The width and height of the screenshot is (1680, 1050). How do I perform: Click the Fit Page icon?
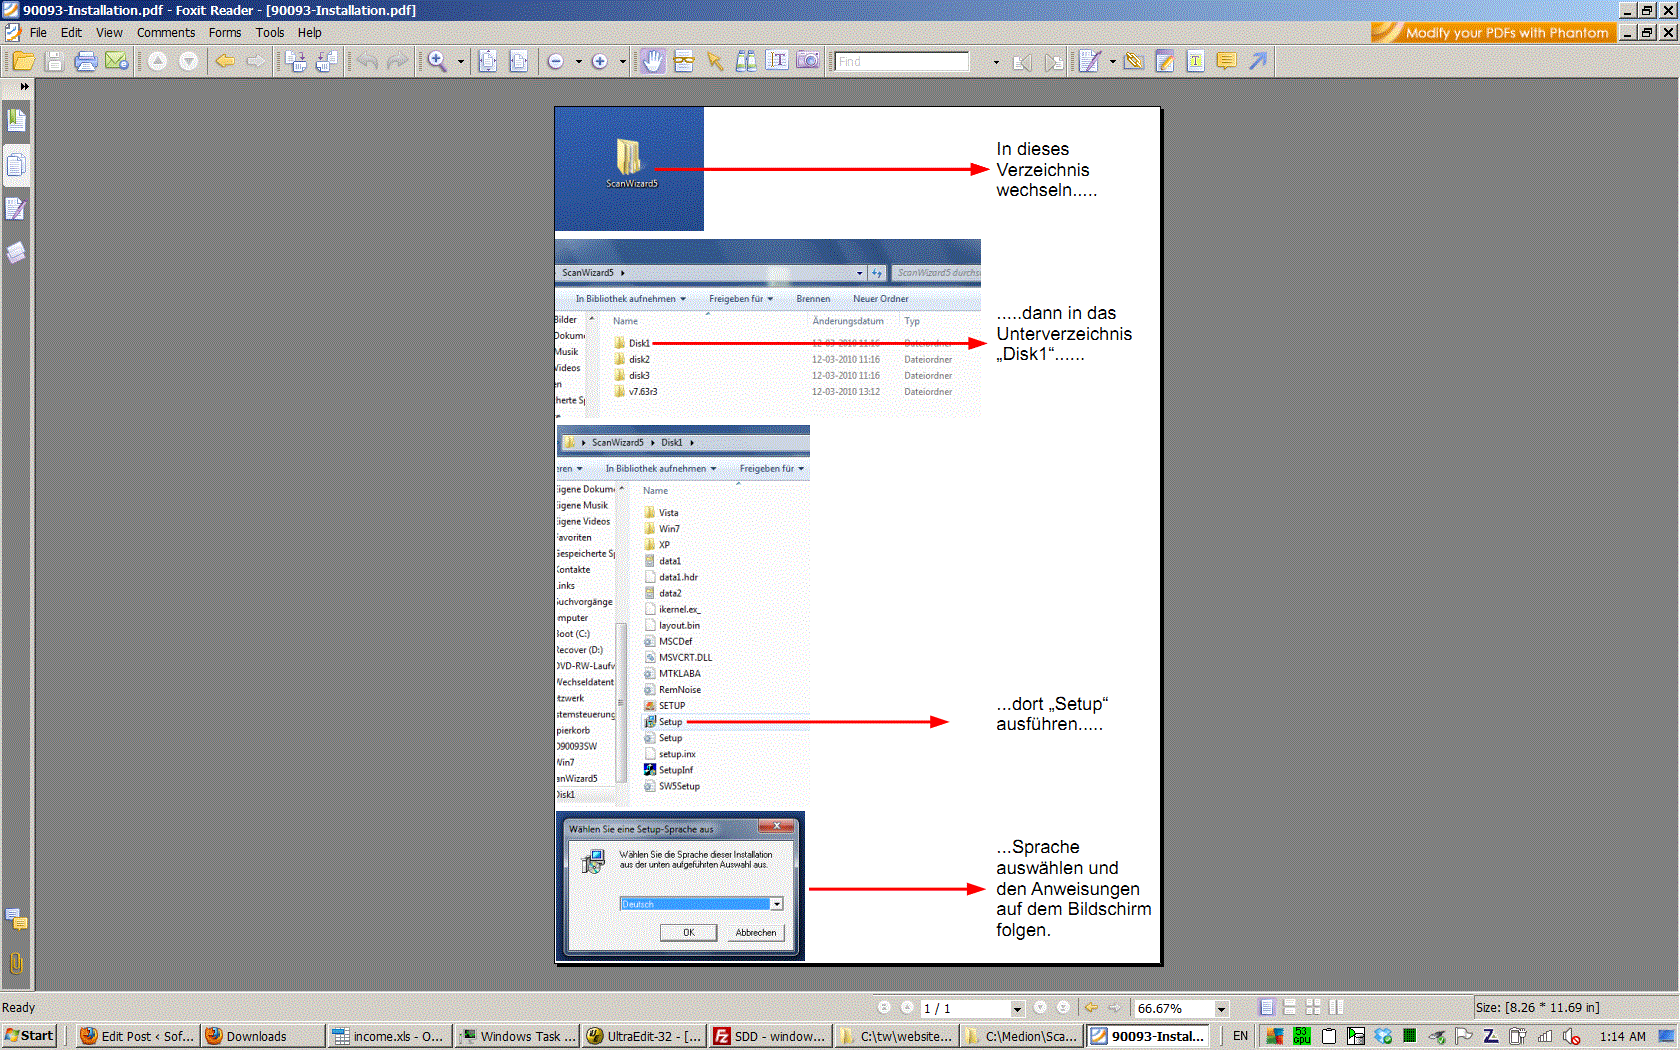point(487,62)
